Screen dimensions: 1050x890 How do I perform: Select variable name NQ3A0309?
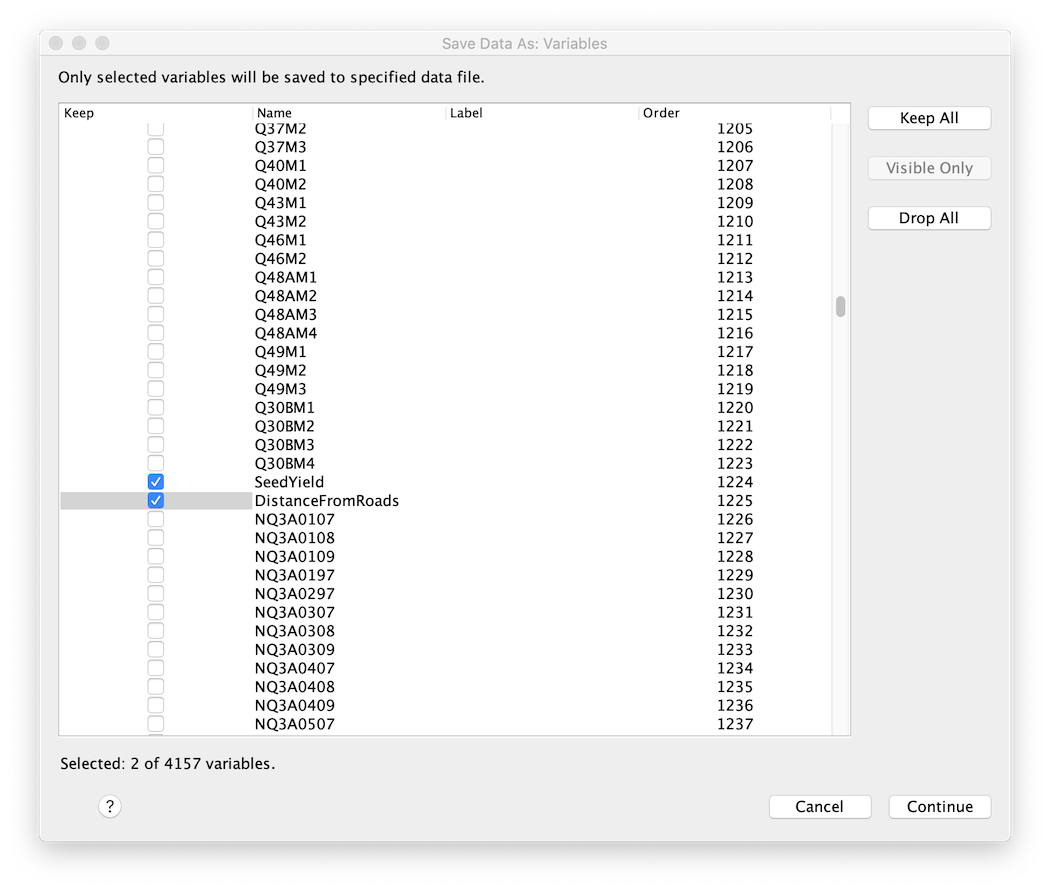(x=295, y=650)
